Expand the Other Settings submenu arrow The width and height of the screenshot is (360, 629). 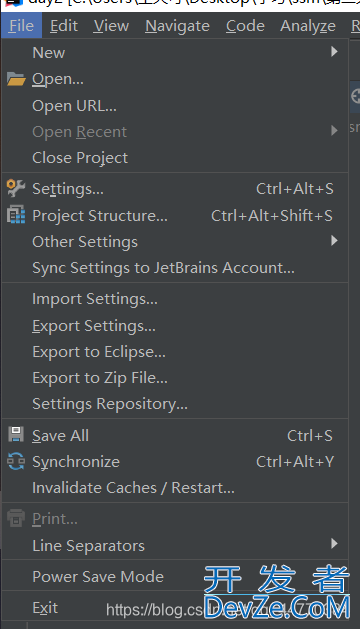[334, 241]
